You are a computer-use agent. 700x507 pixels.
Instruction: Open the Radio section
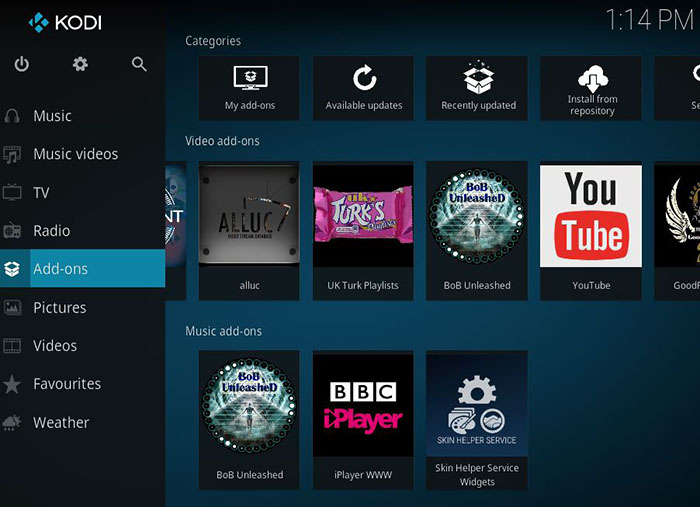point(83,231)
